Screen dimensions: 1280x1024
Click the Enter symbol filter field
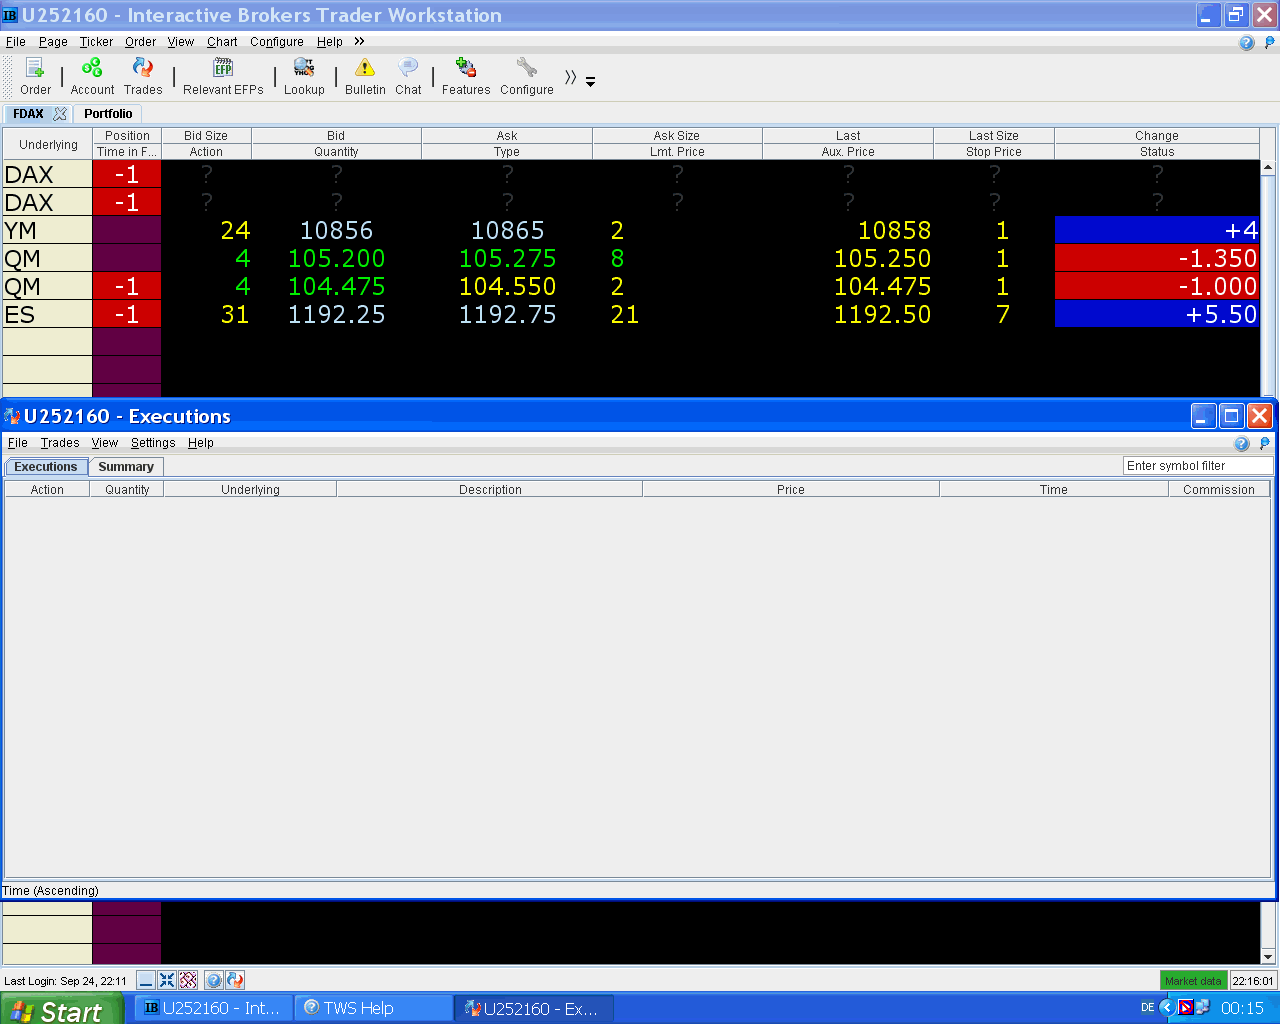[1198, 466]
